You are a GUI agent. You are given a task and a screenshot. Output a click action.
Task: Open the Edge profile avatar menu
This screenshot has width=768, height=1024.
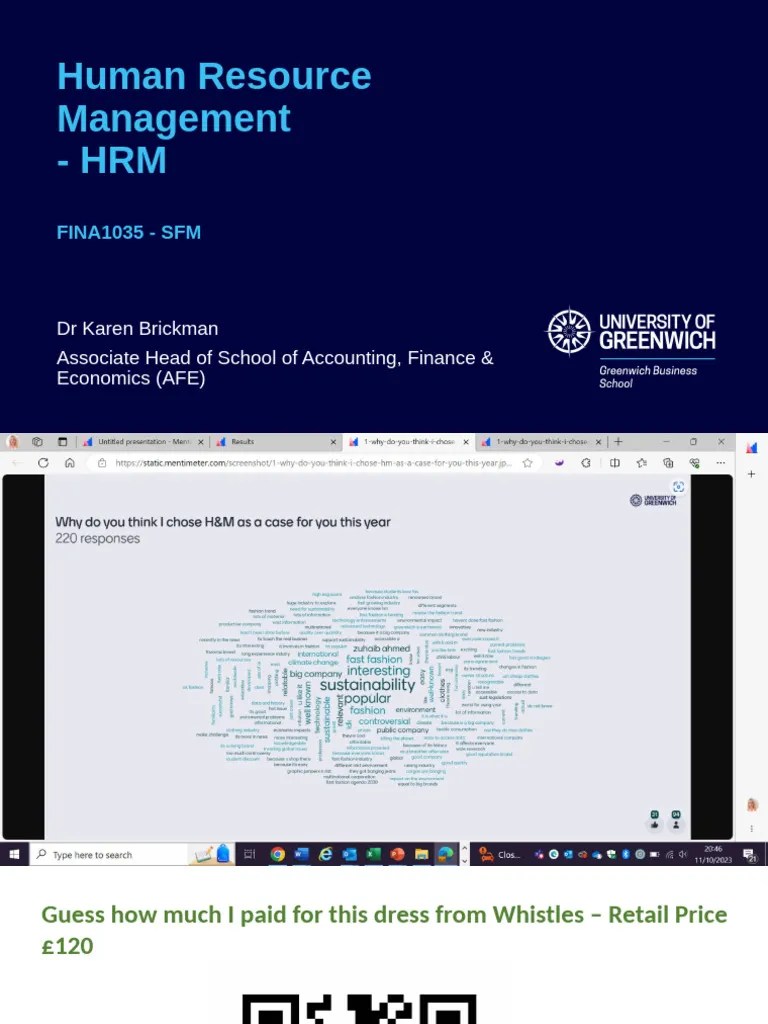pos(12,442)
